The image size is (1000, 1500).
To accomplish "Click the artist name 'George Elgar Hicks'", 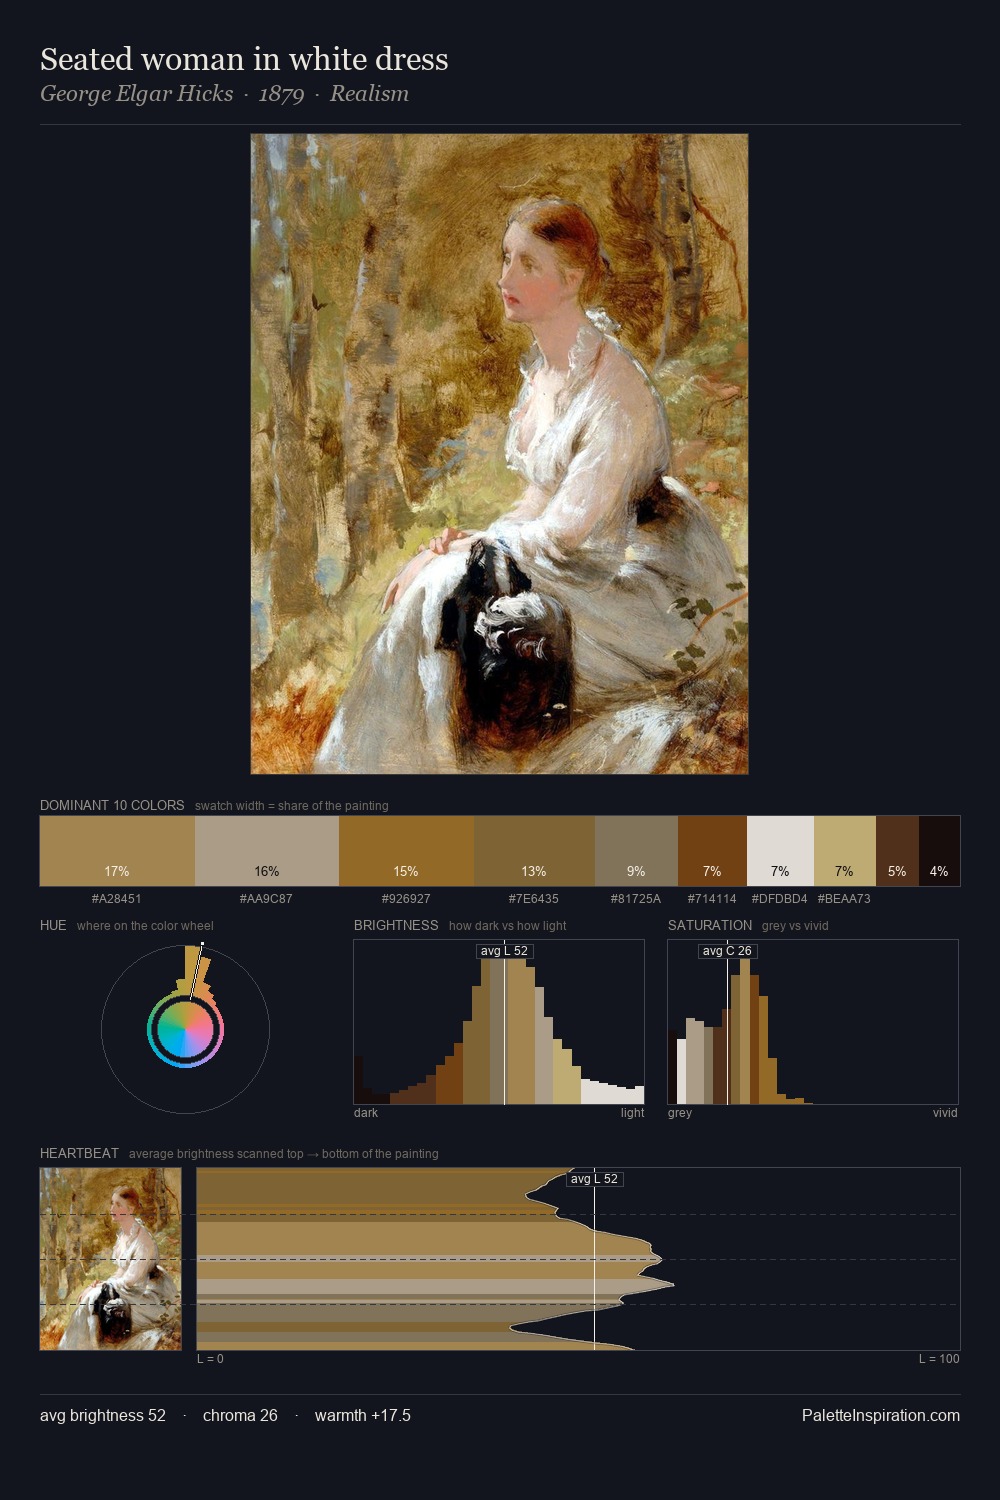I will click(136, 94).
